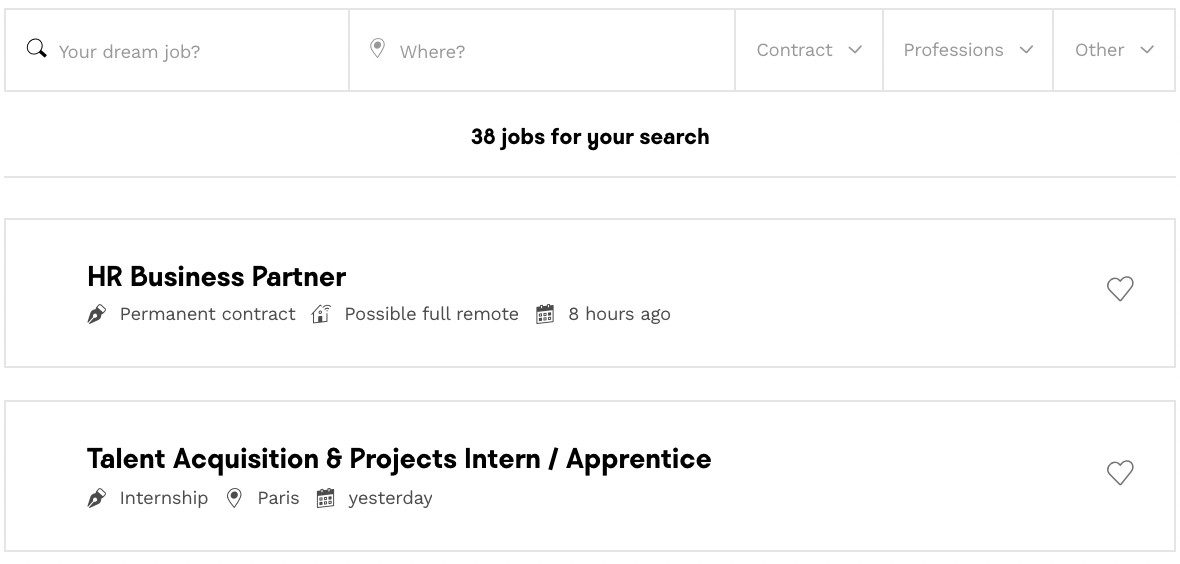Click pen icon beside Permanent contract
Screen dimensions: 1180x564
click(97, 315)
